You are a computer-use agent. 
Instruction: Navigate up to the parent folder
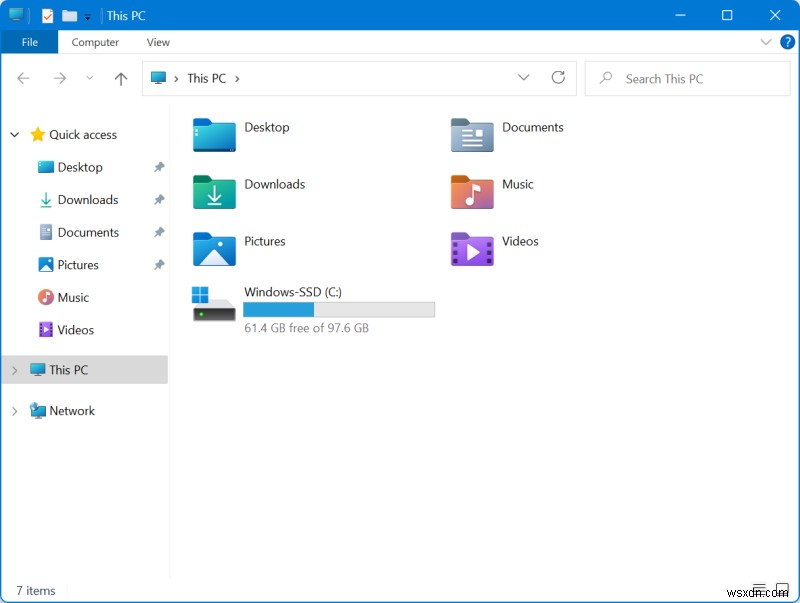tap(120, 78)
